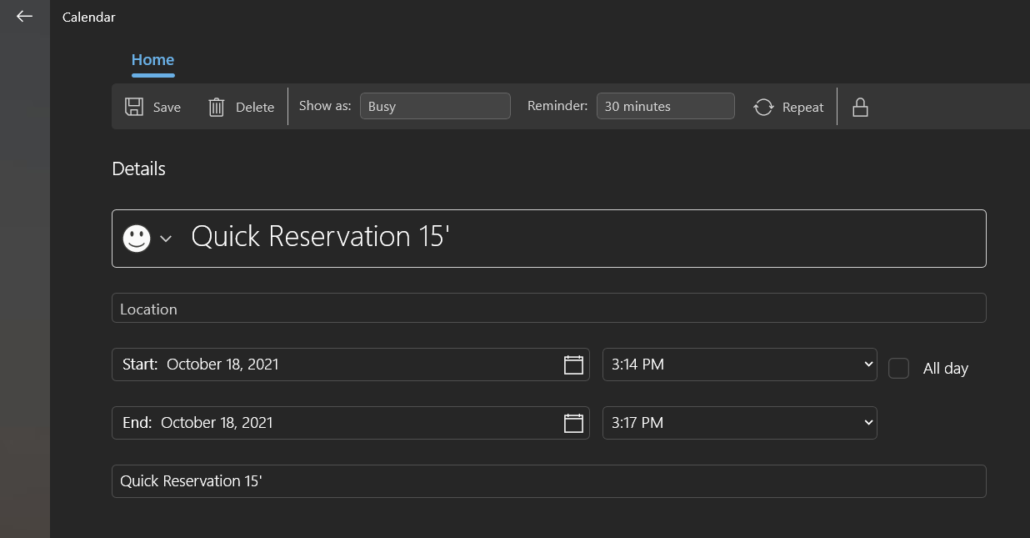Expand the 3:14 PM start time dropdown
This screenshot has width=1030, height=538.
coord(739,365)
